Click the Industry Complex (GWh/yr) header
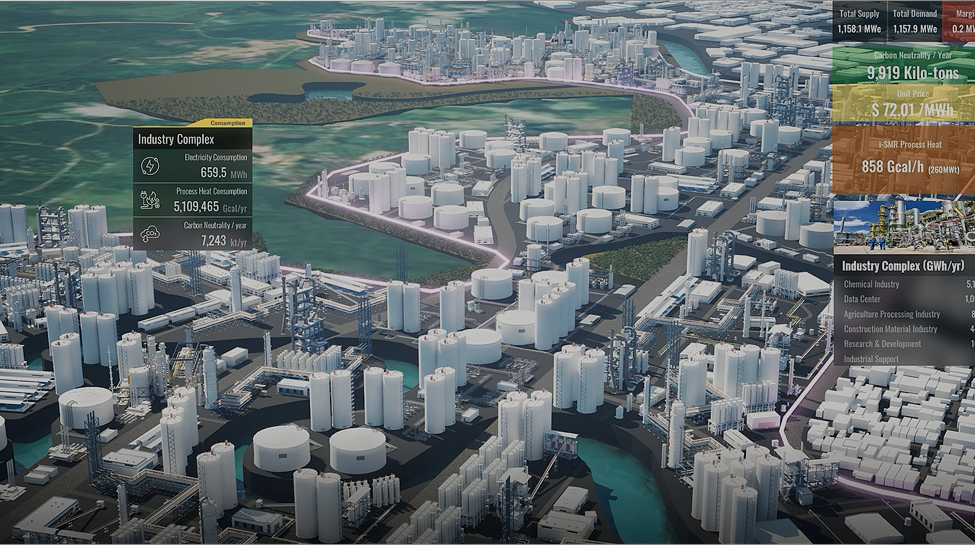975x545 pixels. [903, 266]
